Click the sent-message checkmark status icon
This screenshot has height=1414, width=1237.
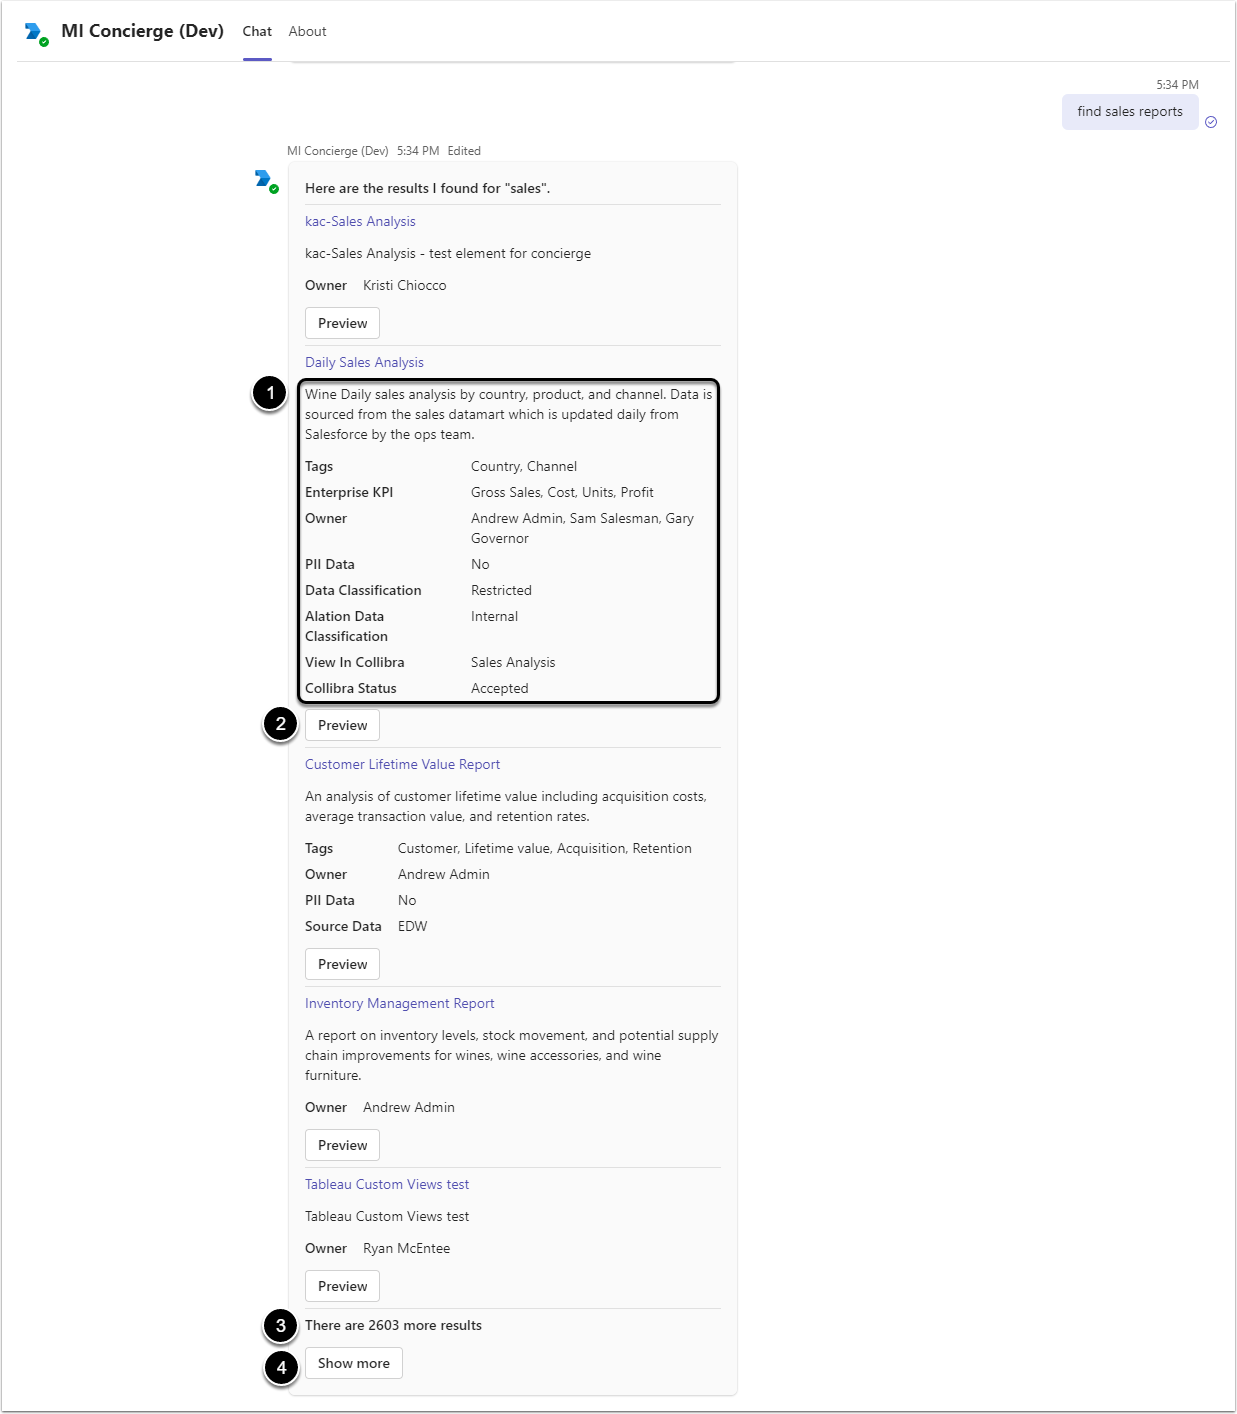[x=1211, y=122]
